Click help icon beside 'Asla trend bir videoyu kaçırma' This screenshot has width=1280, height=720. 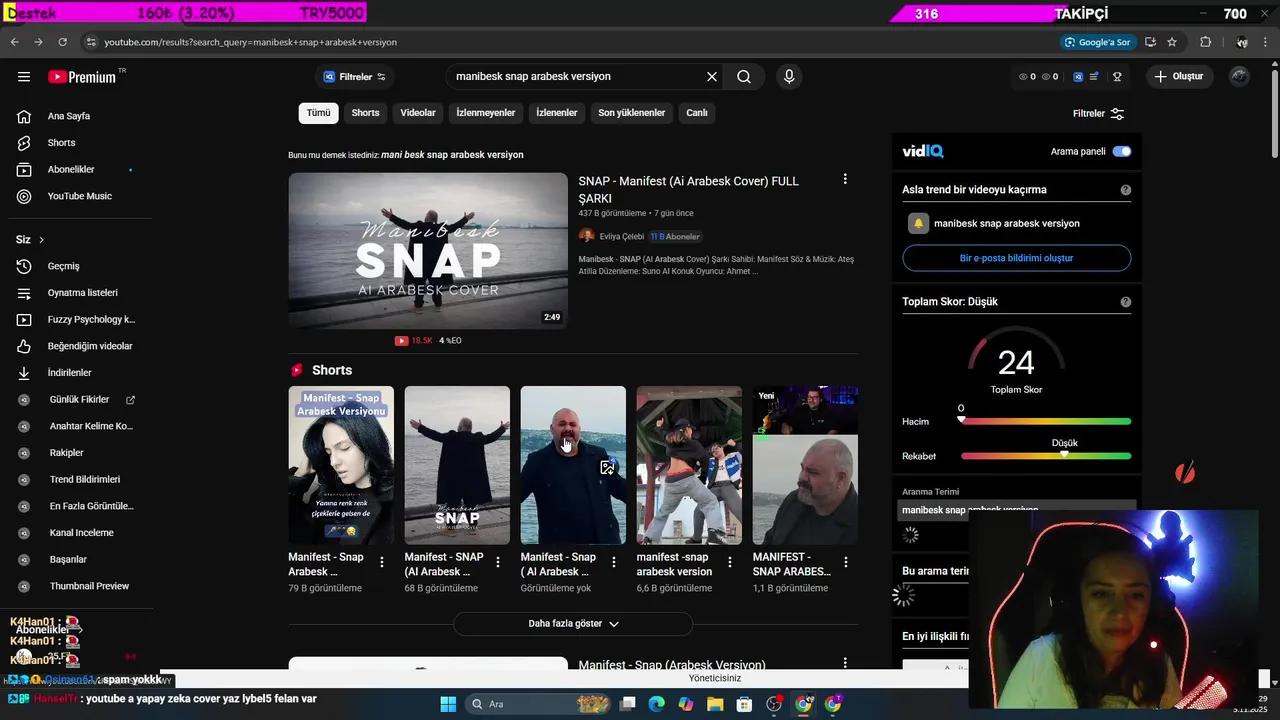tap(1126, 190)
